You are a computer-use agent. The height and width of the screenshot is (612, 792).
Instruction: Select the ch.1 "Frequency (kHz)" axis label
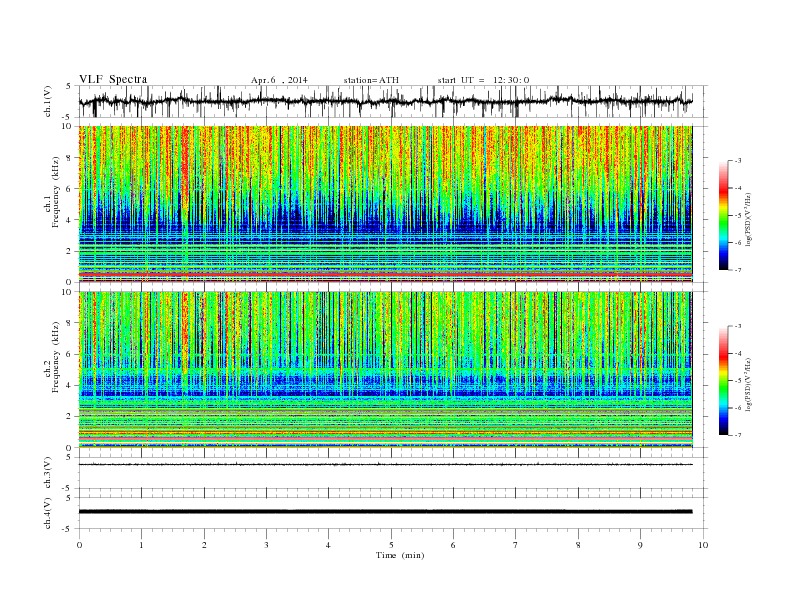click(56, 192)
